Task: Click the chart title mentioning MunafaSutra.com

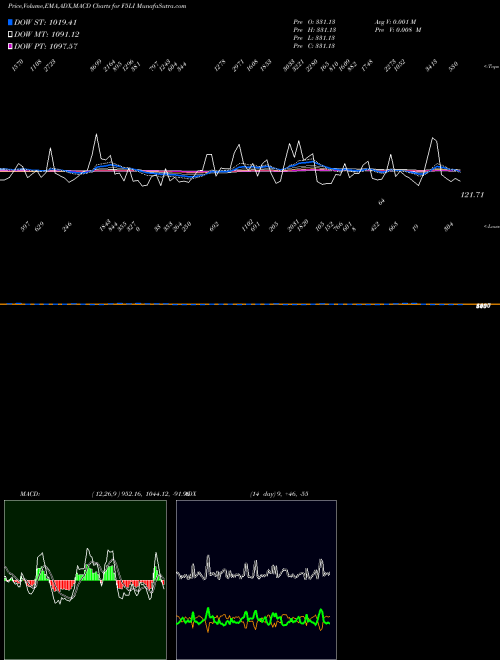Action: click(x=97, y=6)
